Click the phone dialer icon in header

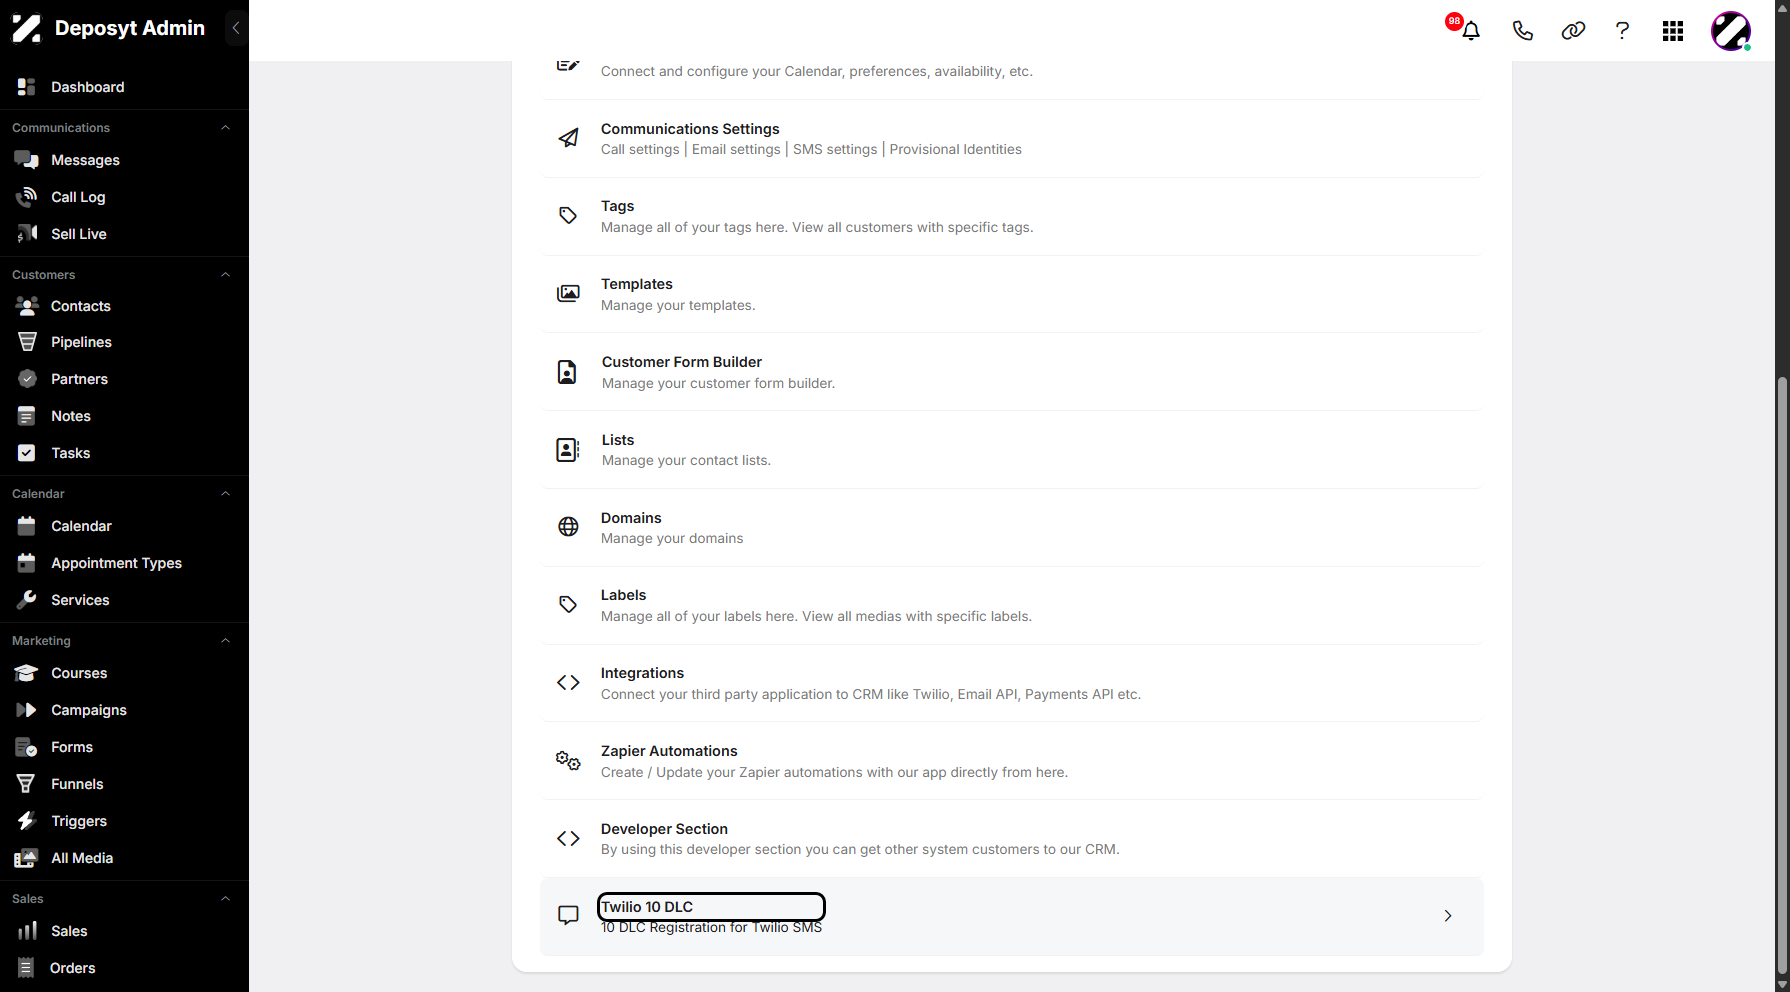(1522, 31)
